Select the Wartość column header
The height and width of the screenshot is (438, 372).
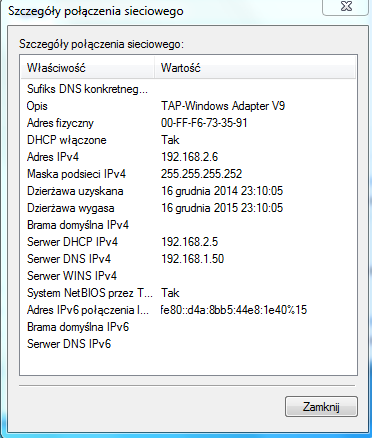coord(255,68)
